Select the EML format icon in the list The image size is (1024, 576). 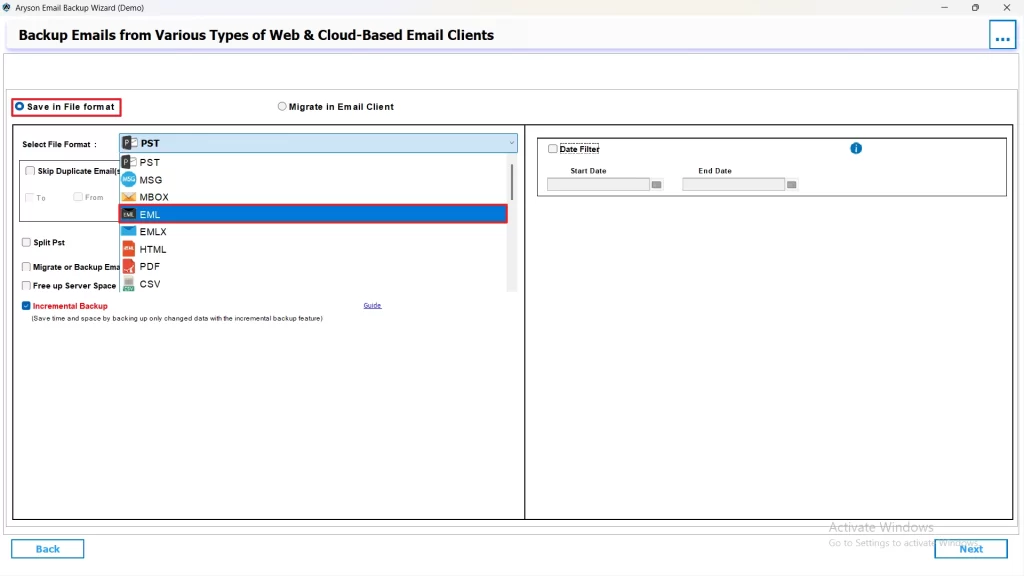(x=129, y=214)
